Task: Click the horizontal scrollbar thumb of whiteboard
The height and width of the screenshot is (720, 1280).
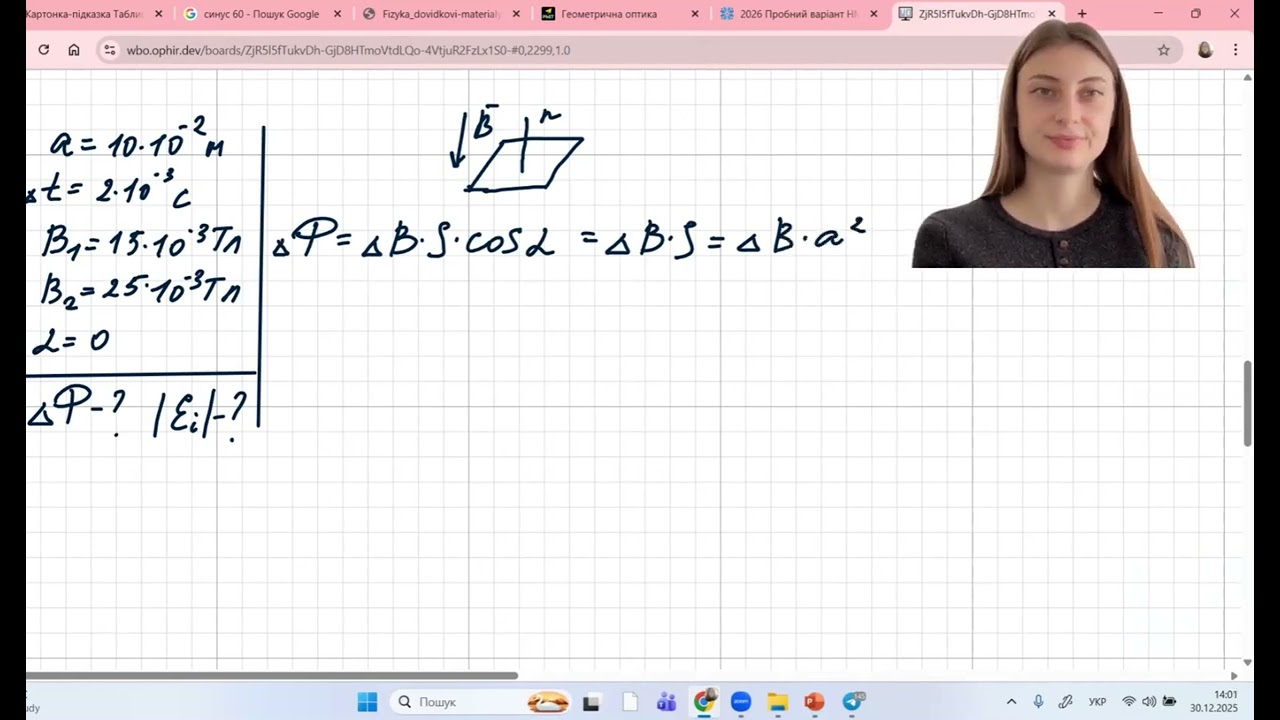Action: pyautogui.click(x=272, y=676)
